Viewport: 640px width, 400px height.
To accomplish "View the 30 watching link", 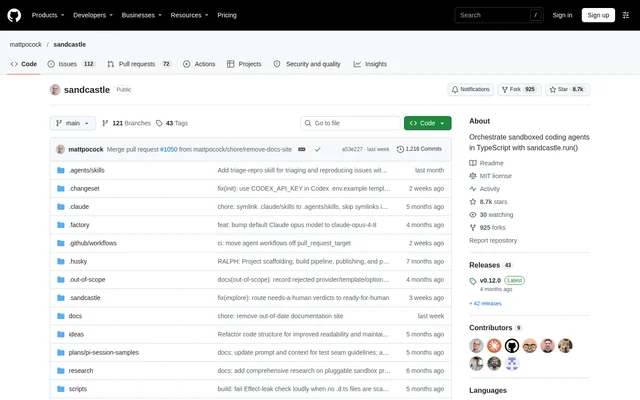I will tap(491, 215).
